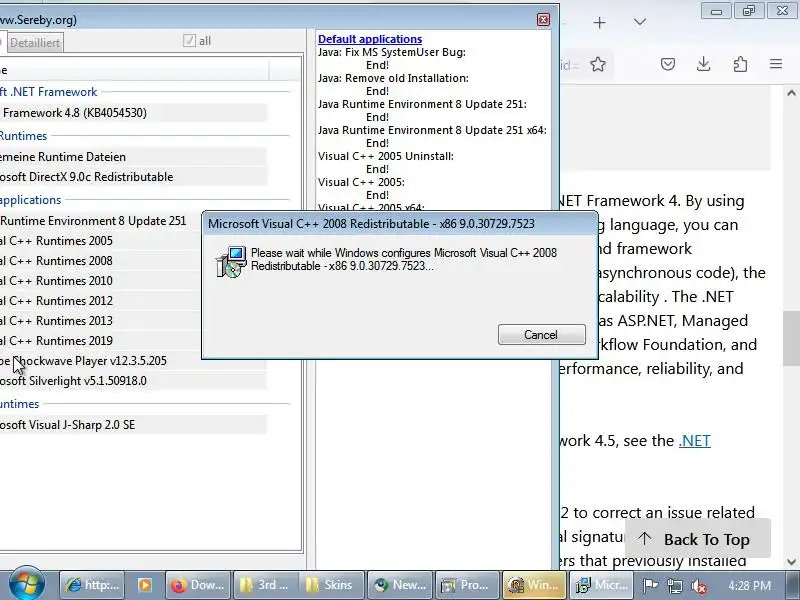Image resolution: width=800 pixels, height=600 pixels.
Task: Click 'Visual C++ 2005 Uninstall' log line
Action: pyautogui.click(x=386, y=156)
